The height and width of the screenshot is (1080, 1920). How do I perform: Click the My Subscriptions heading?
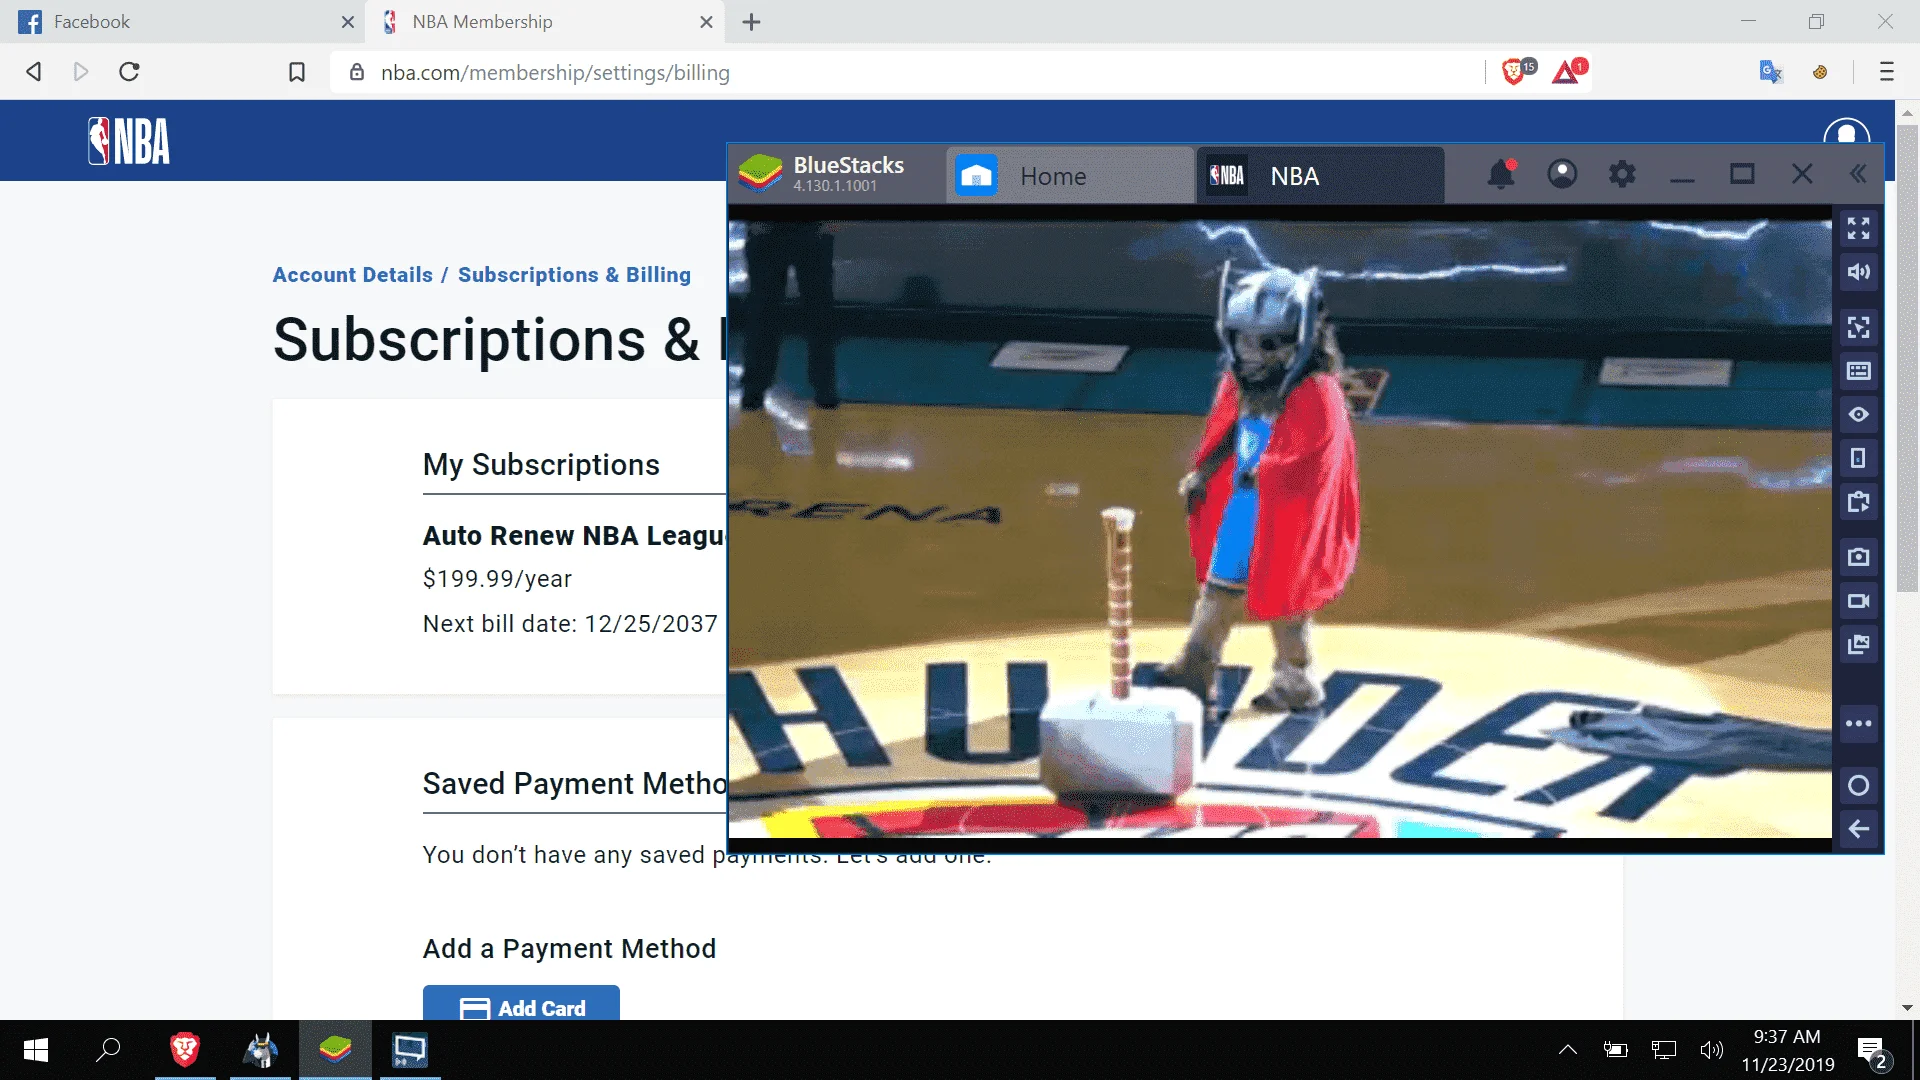(x=541, y=465)
